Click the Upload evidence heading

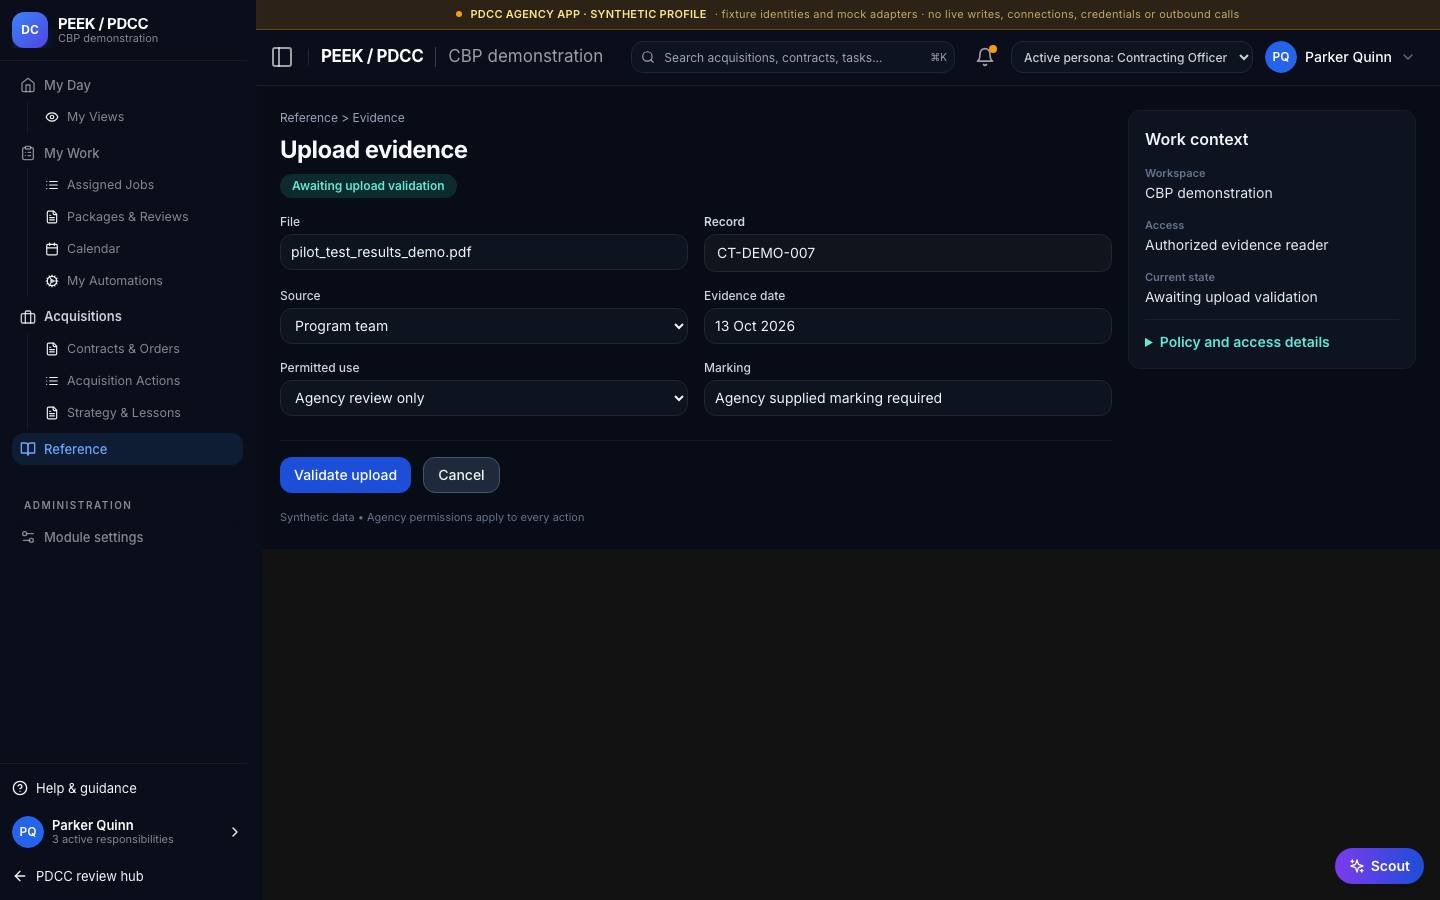click(374, 150)
